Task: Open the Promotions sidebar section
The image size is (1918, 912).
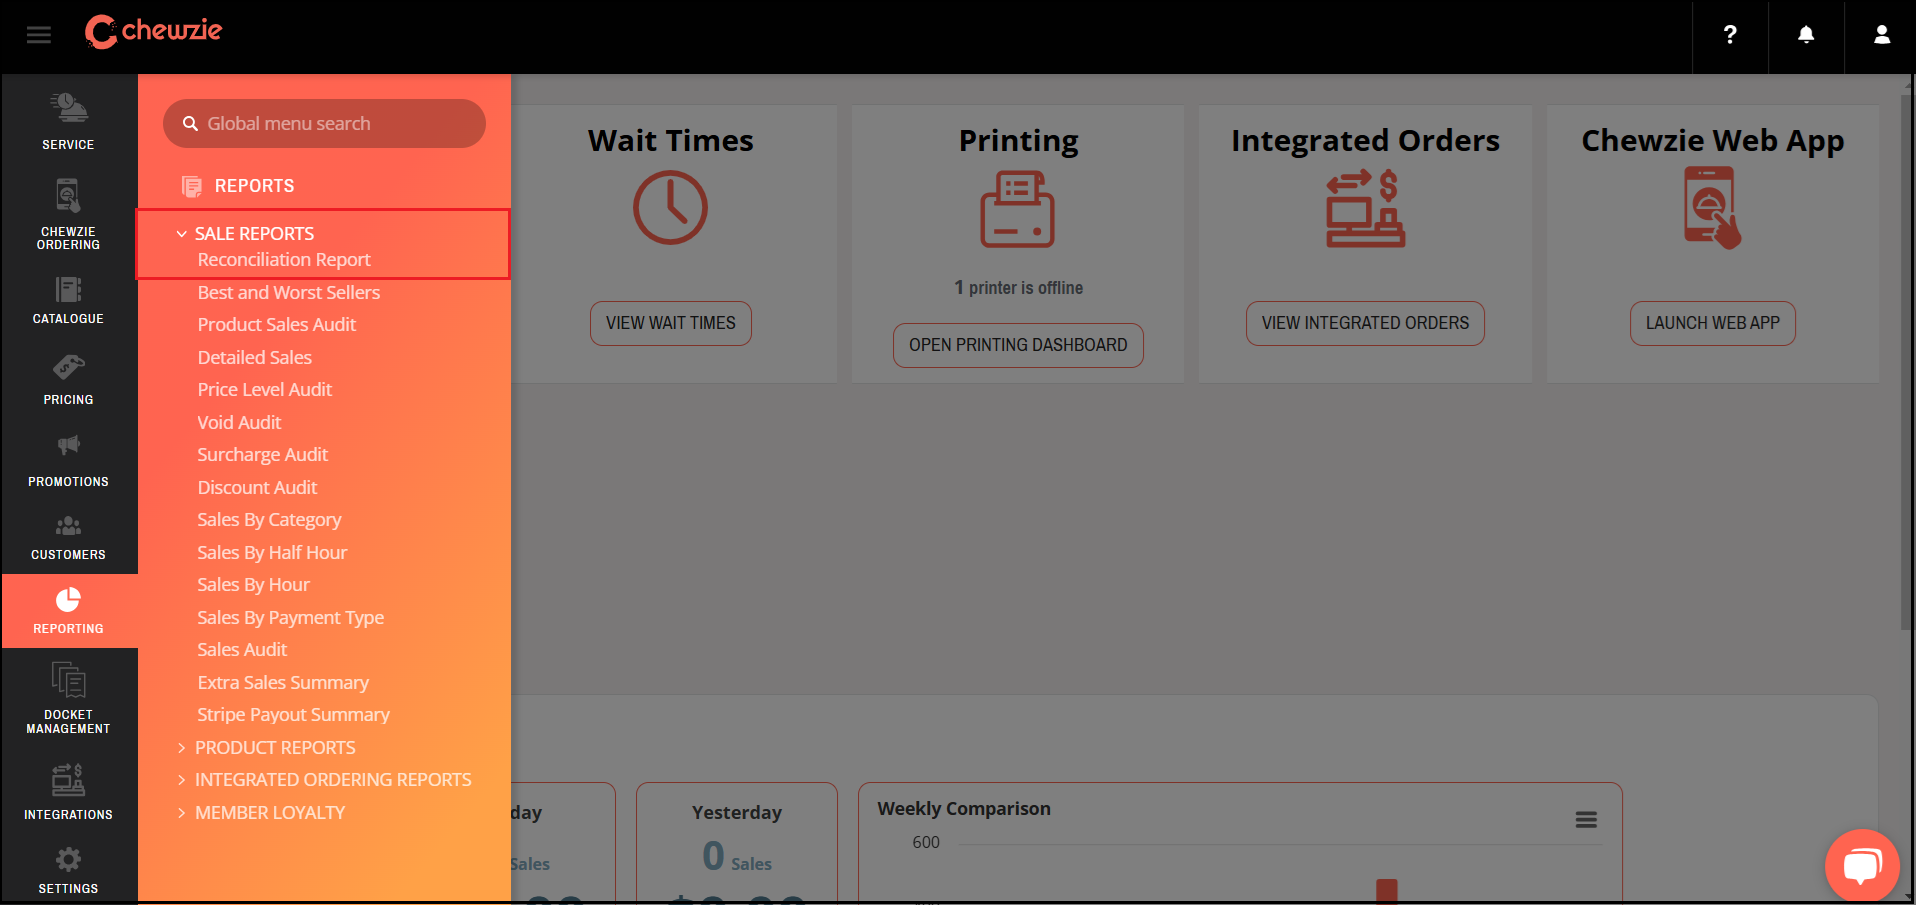Action: pyautogui.click(x=69, y=461)
